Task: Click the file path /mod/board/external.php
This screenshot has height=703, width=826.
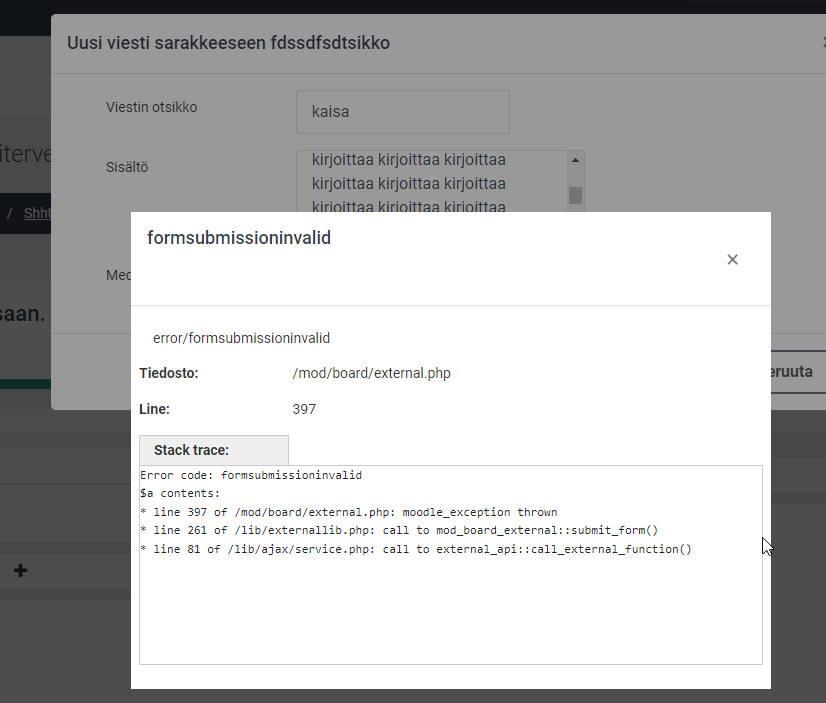Action: tap(370, 373)
